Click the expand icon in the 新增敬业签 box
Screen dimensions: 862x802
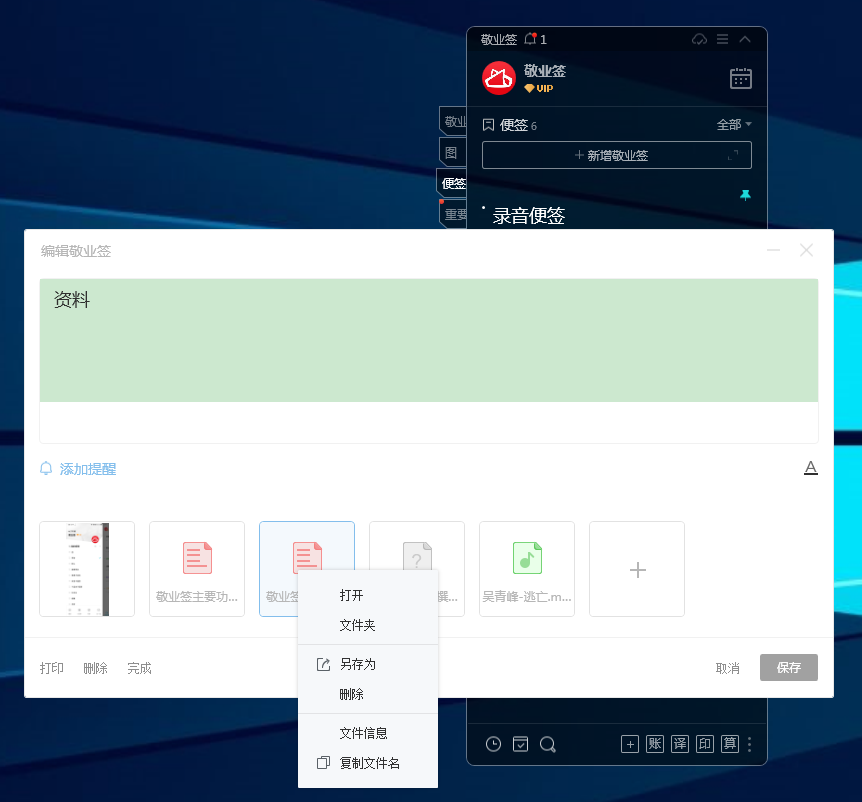(733, 155)
